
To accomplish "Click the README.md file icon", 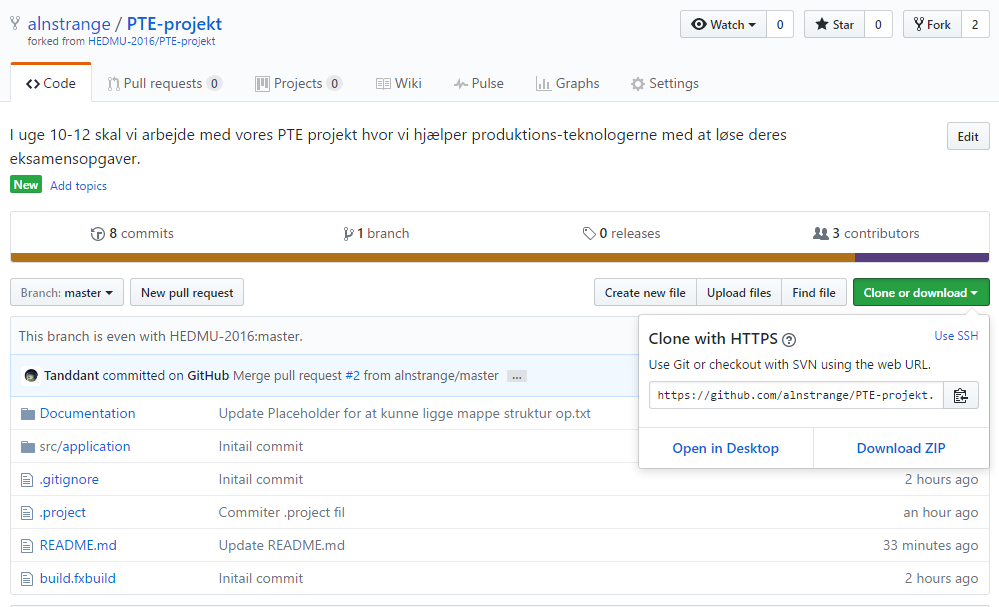I will coord(27,545).
